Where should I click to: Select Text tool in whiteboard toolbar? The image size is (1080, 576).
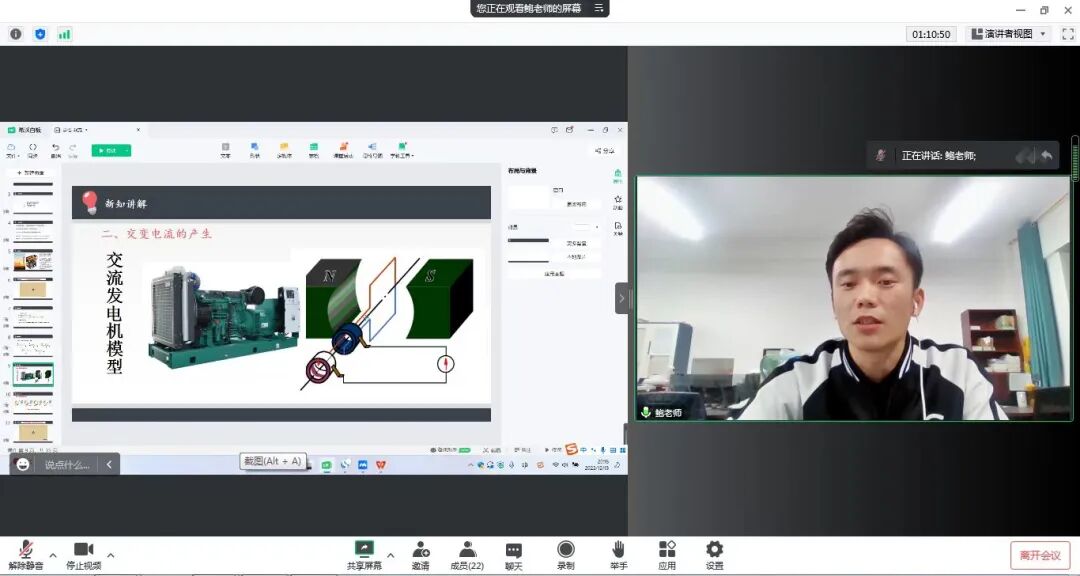[225, 150]
